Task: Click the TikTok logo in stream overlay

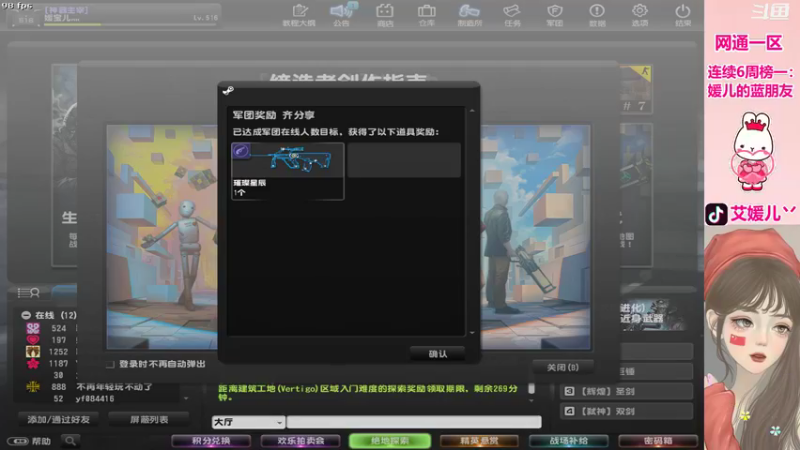Action: point(716,214)
